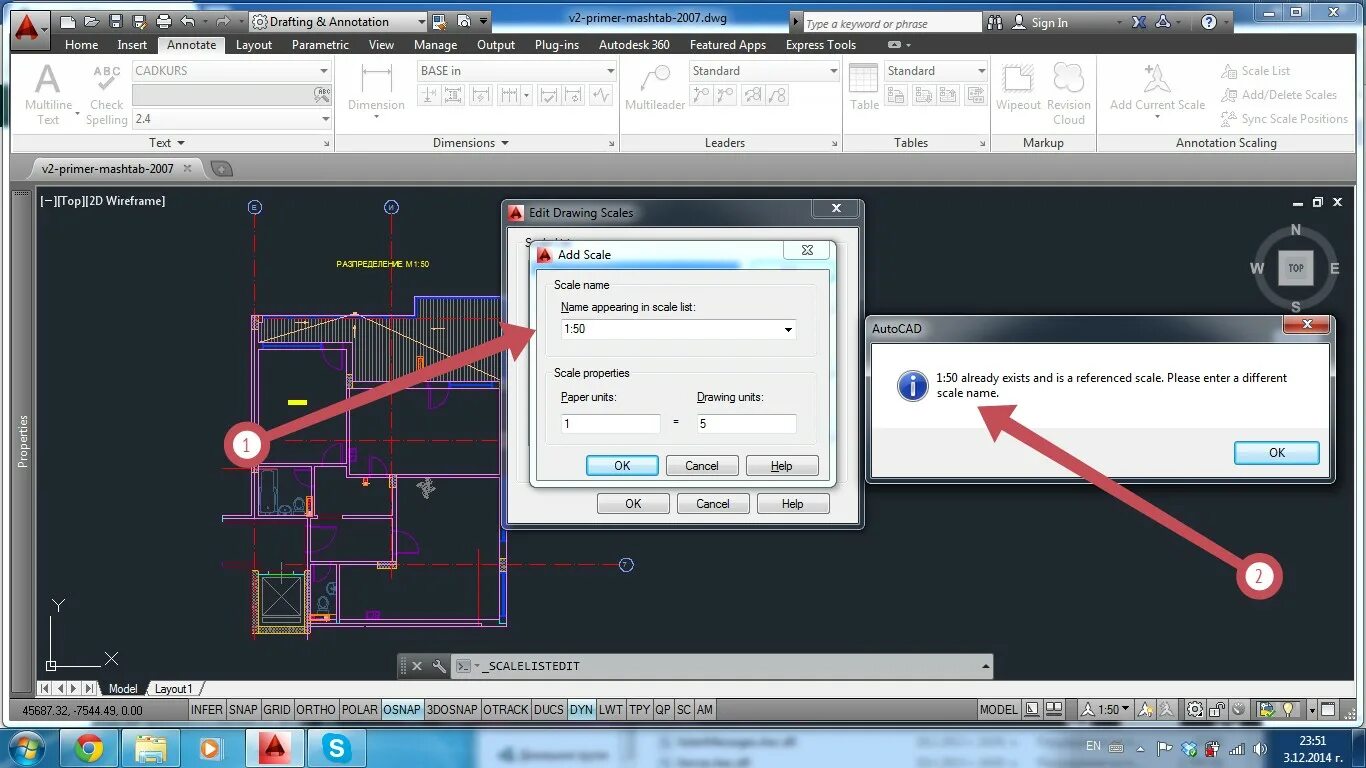Image resolution: width=1366 pixels, height=768 pixels.
Task: Click the Paper units input field
Action: tap(611, 424)
